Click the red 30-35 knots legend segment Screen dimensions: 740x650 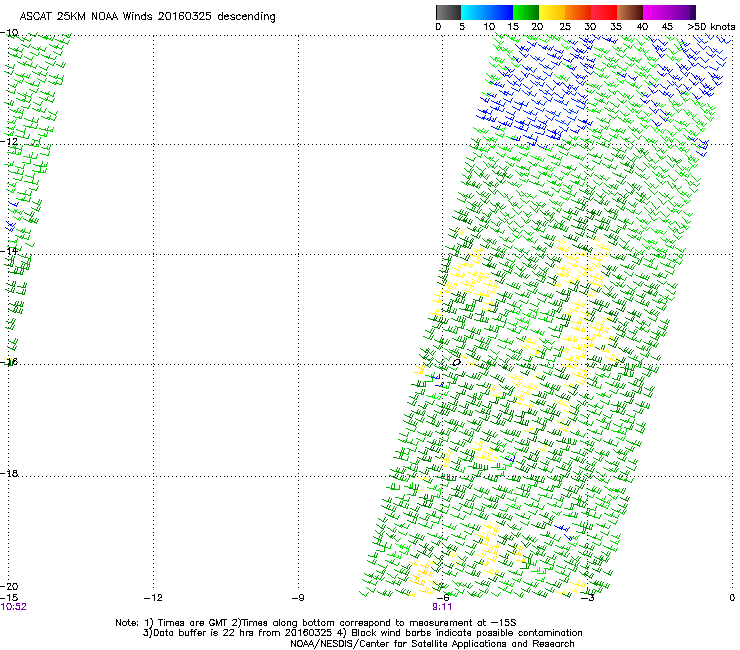coord(604,12)
